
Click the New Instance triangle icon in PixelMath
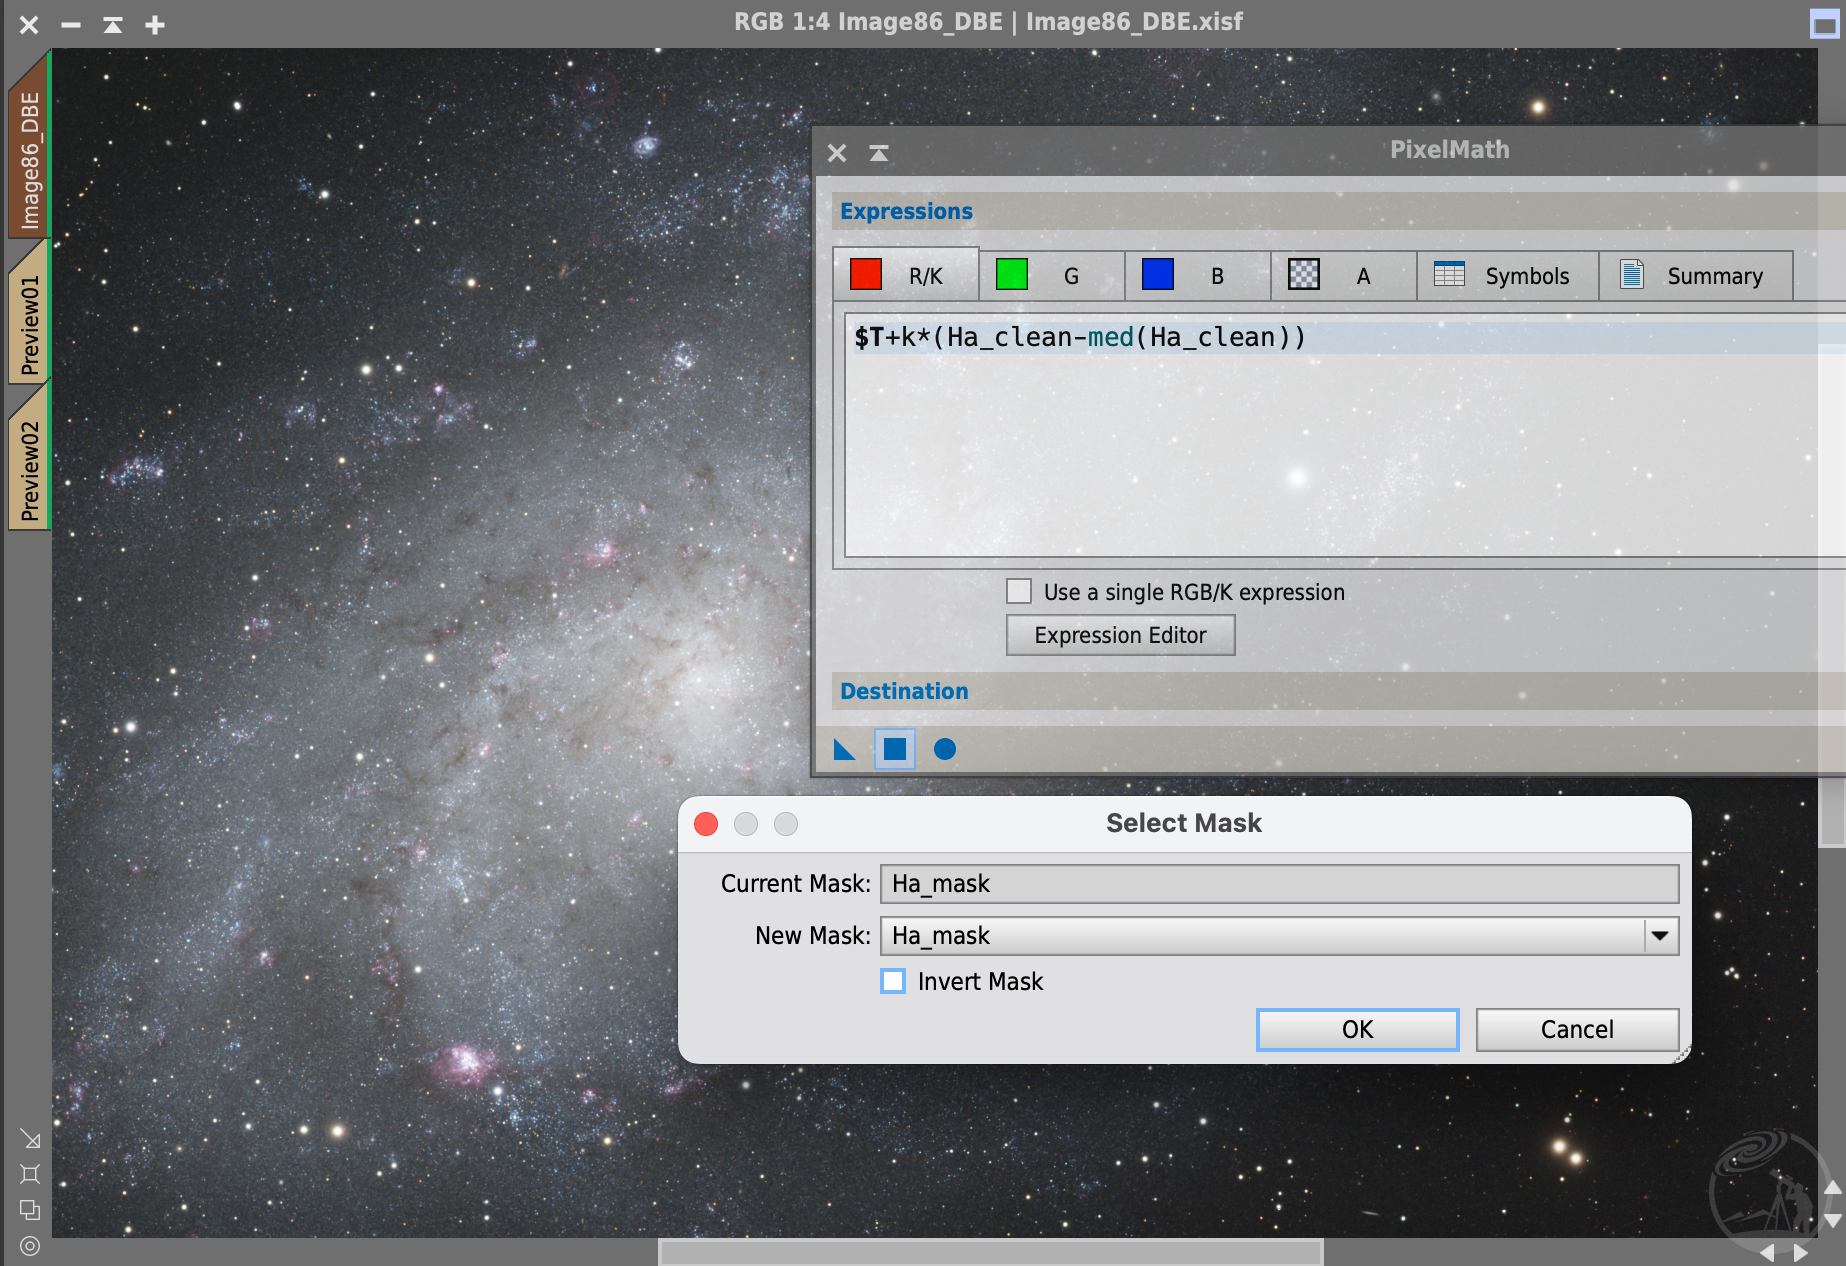tap(844, 749)
